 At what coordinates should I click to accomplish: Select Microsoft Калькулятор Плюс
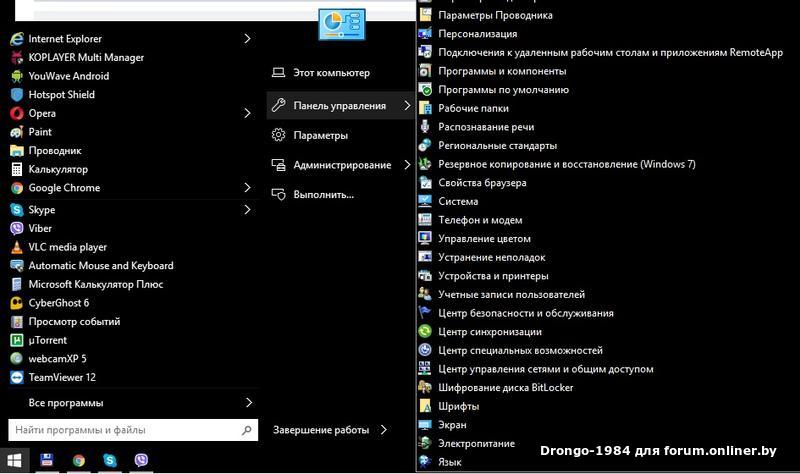(96, 284)
